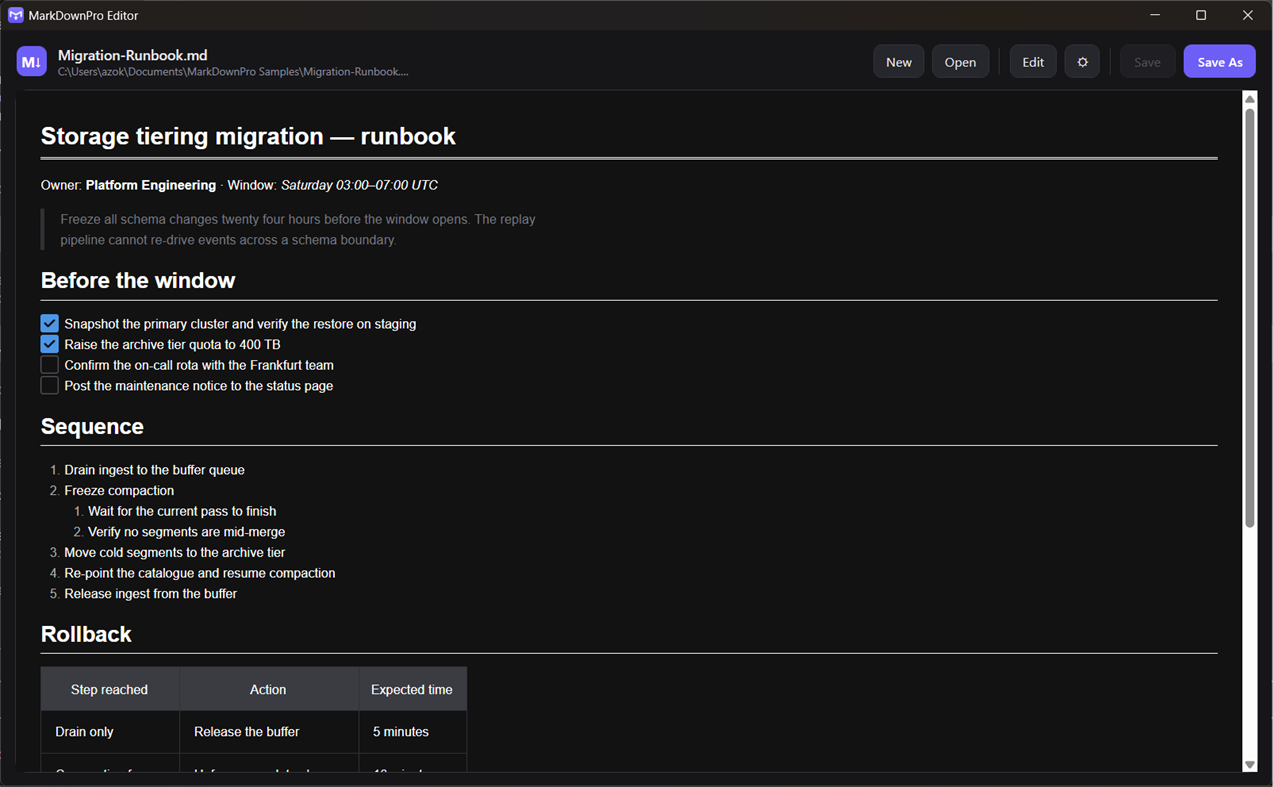The width and height of the screenshot is (1273, 787).
Task: Click the Step reached table header
Action: click(109, 690)
